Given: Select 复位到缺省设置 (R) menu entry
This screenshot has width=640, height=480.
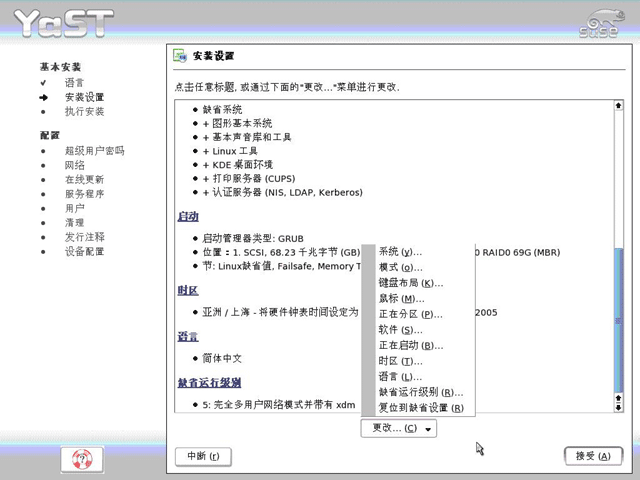Looking at the screenshot, I should point(421,407).
